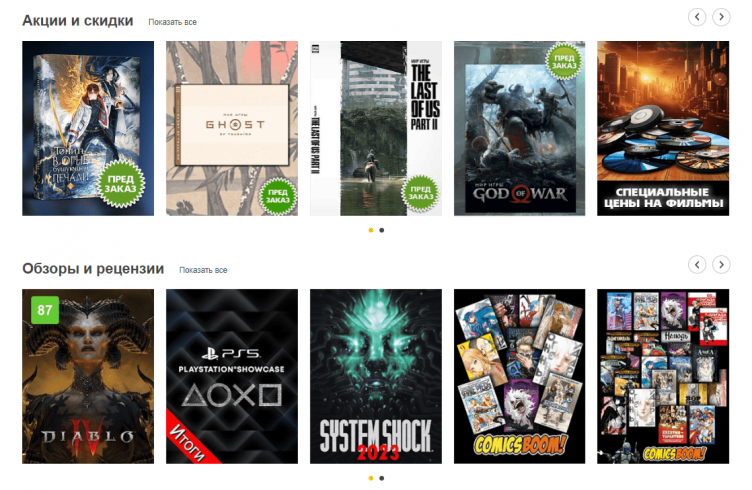Click next arrow in Акции и скидки section
752x490 pixels.
pos(720,17)
